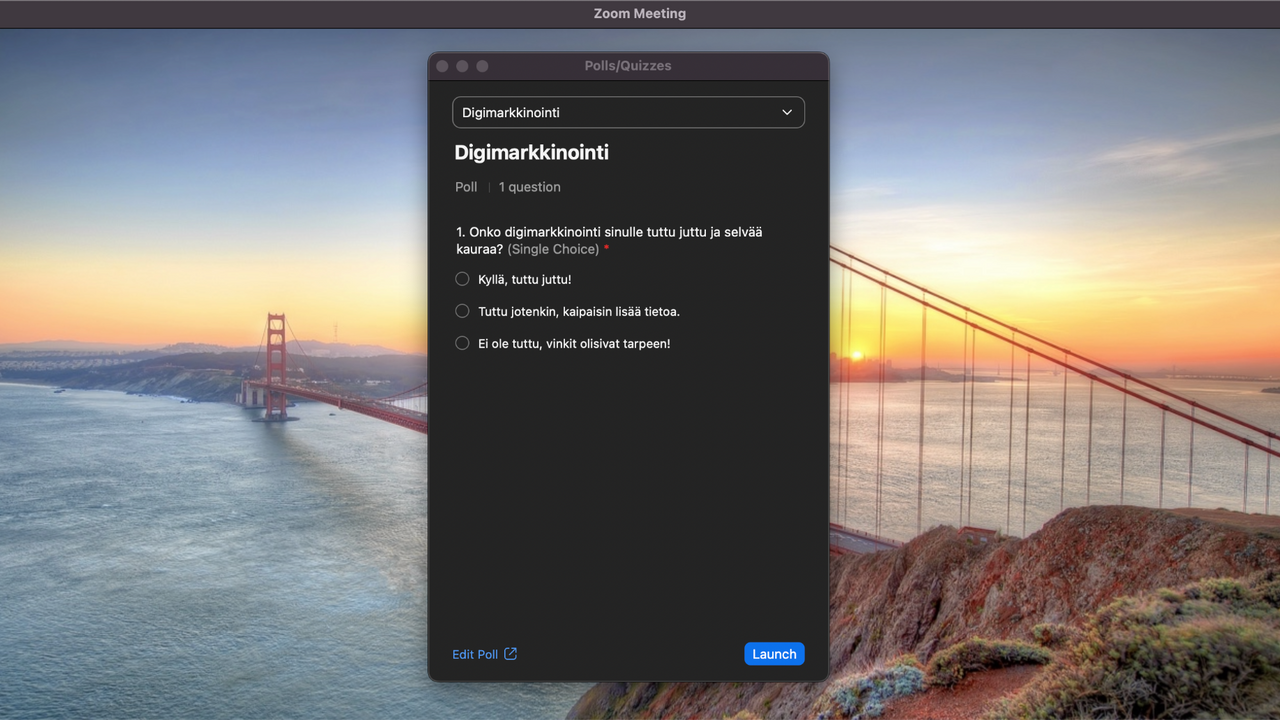Viewport: 1280px width, 720px height.
Task: Close the Polls/Quizzes window
Action: click(x=442, y=66)
